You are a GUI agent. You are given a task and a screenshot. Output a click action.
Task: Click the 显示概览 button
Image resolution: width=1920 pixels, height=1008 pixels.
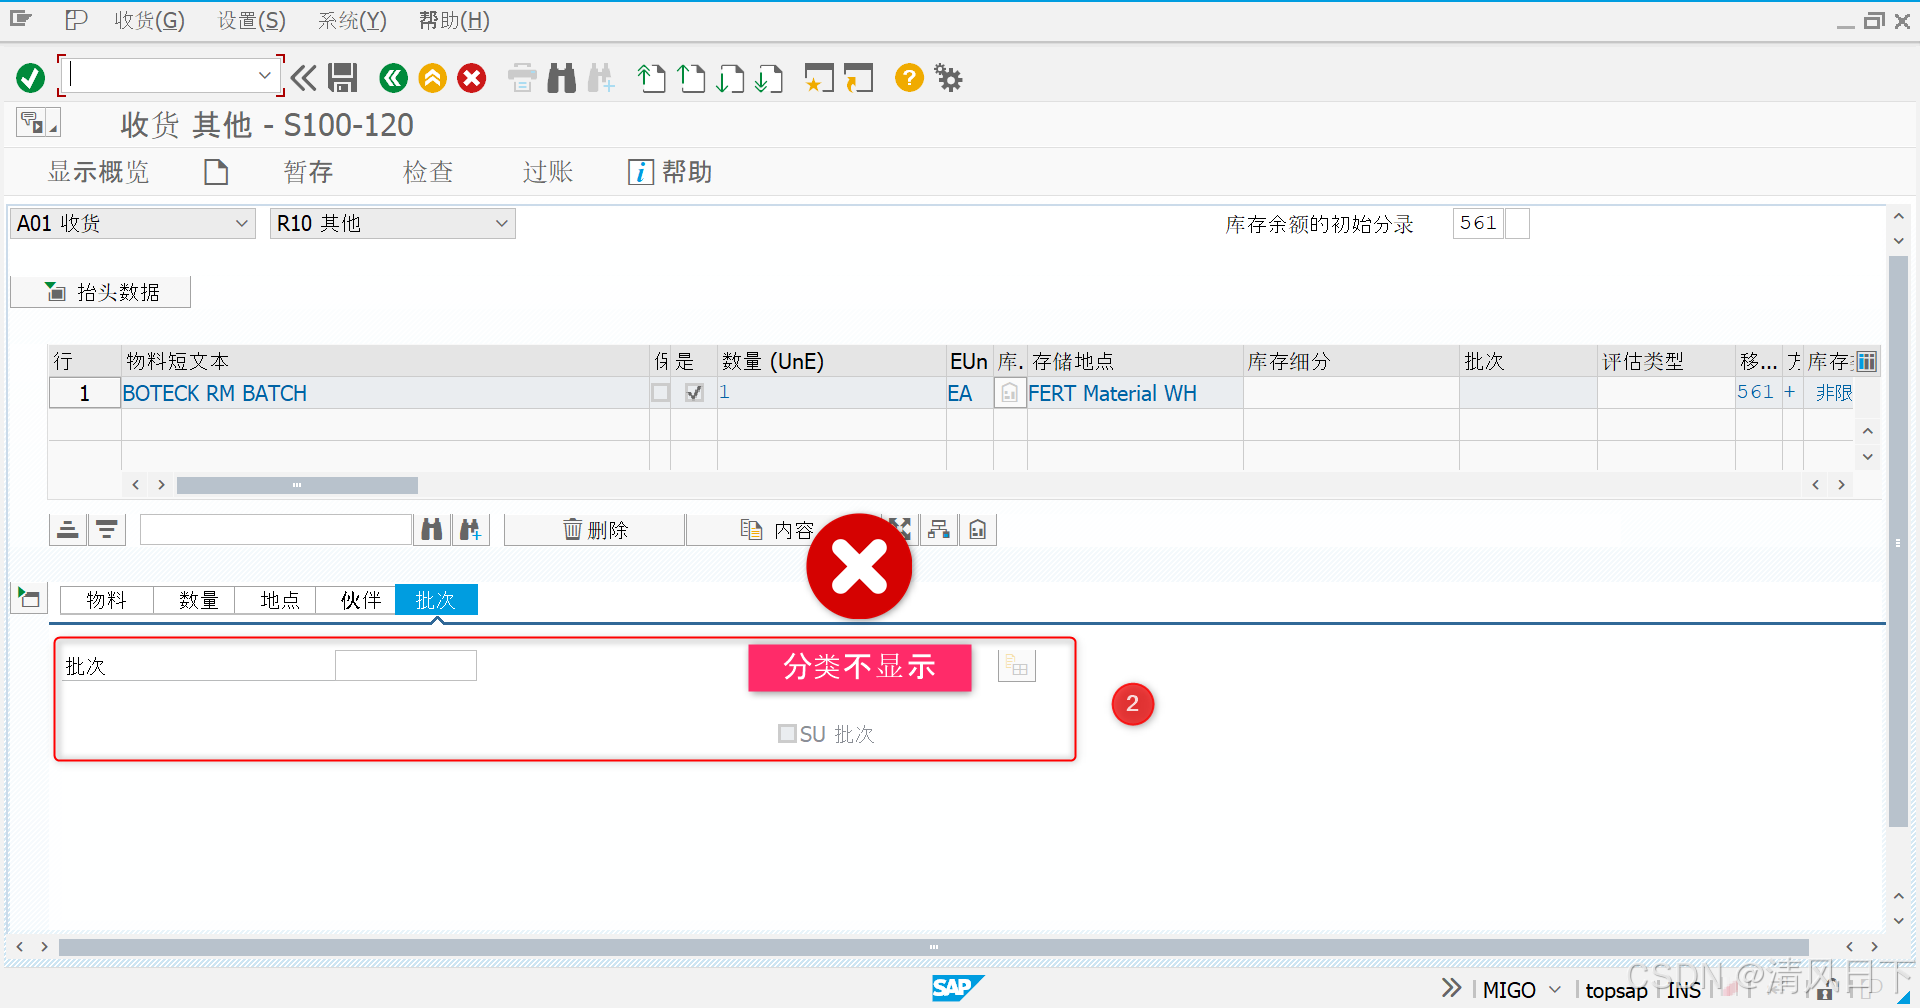[98, 172]
